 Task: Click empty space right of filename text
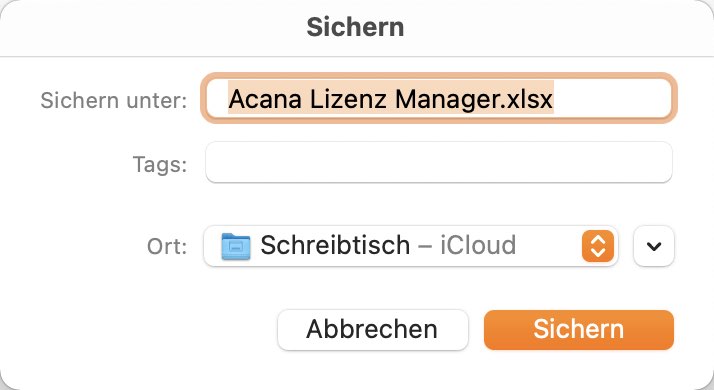[x=610, y=98]
